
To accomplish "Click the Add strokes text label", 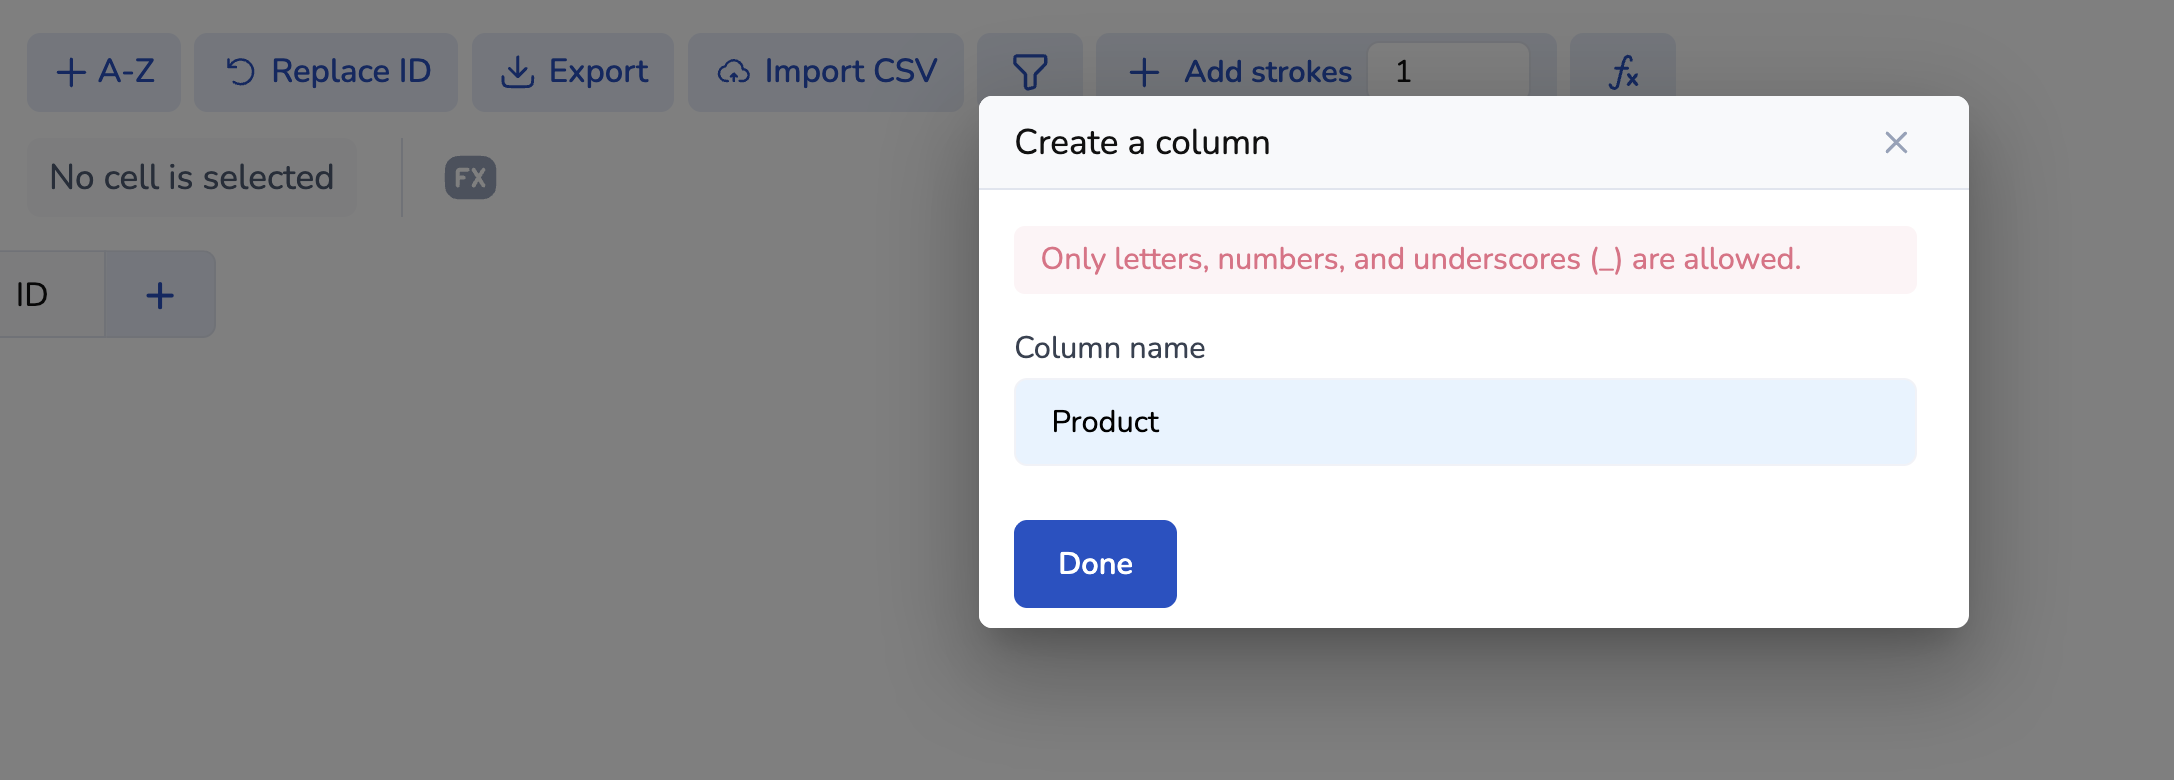I will click(1267, 72).
